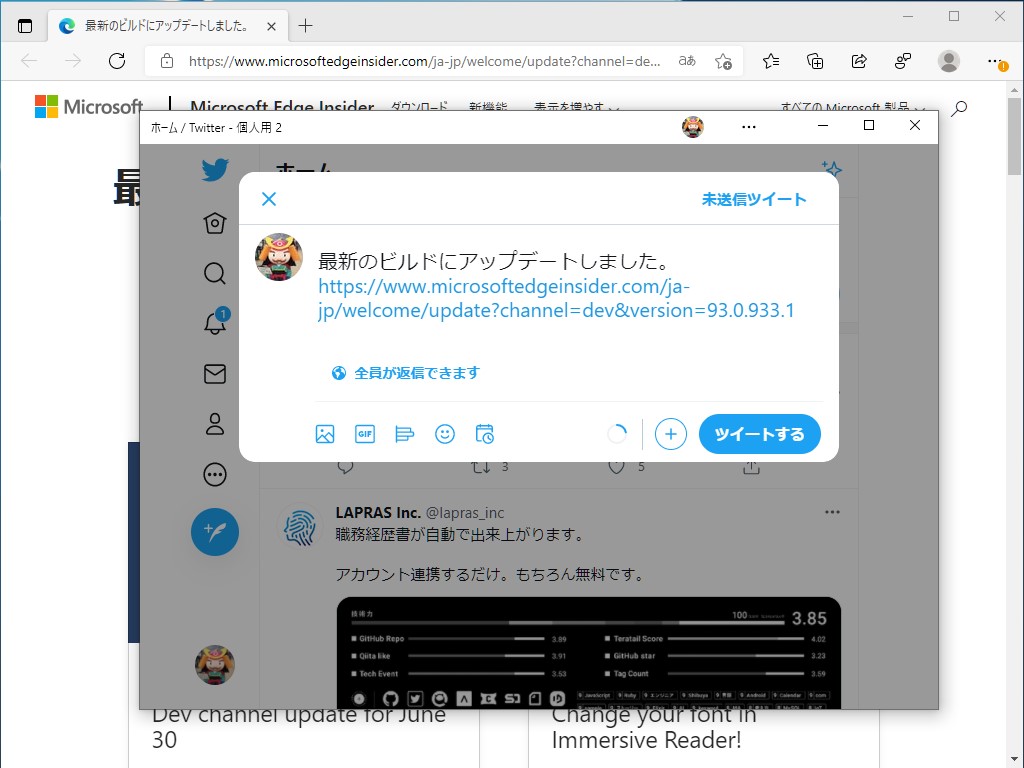Viewport: 1024px width, 768px height.
Task: Open Twitter notifications bell
Action: [x=214, y=323]
